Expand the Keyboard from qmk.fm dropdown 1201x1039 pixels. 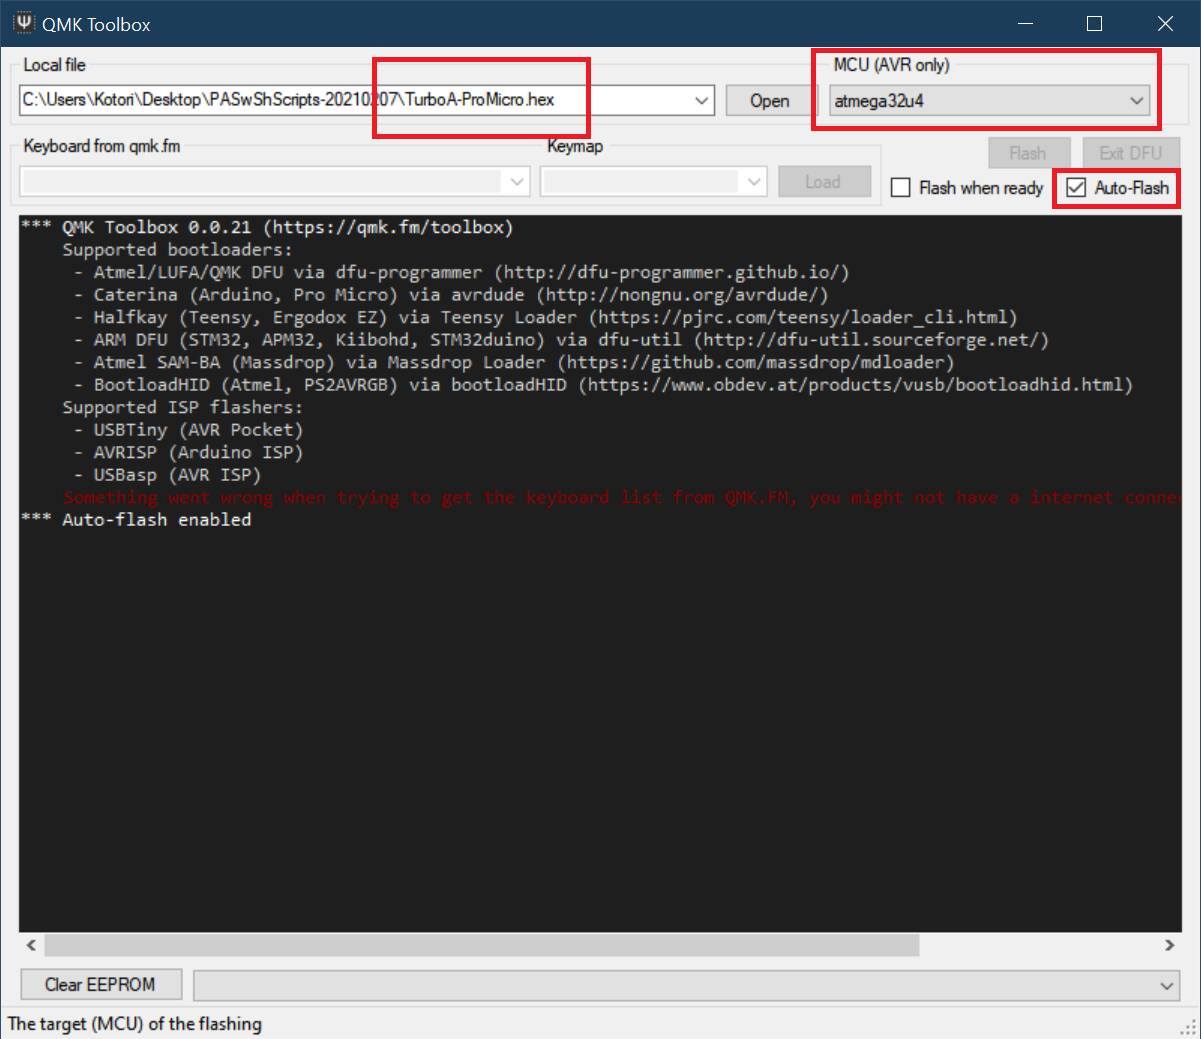517,182
